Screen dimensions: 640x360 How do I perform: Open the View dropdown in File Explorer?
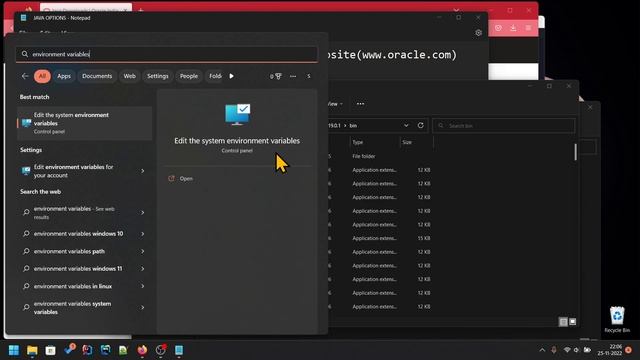click(x=335, y=104)
